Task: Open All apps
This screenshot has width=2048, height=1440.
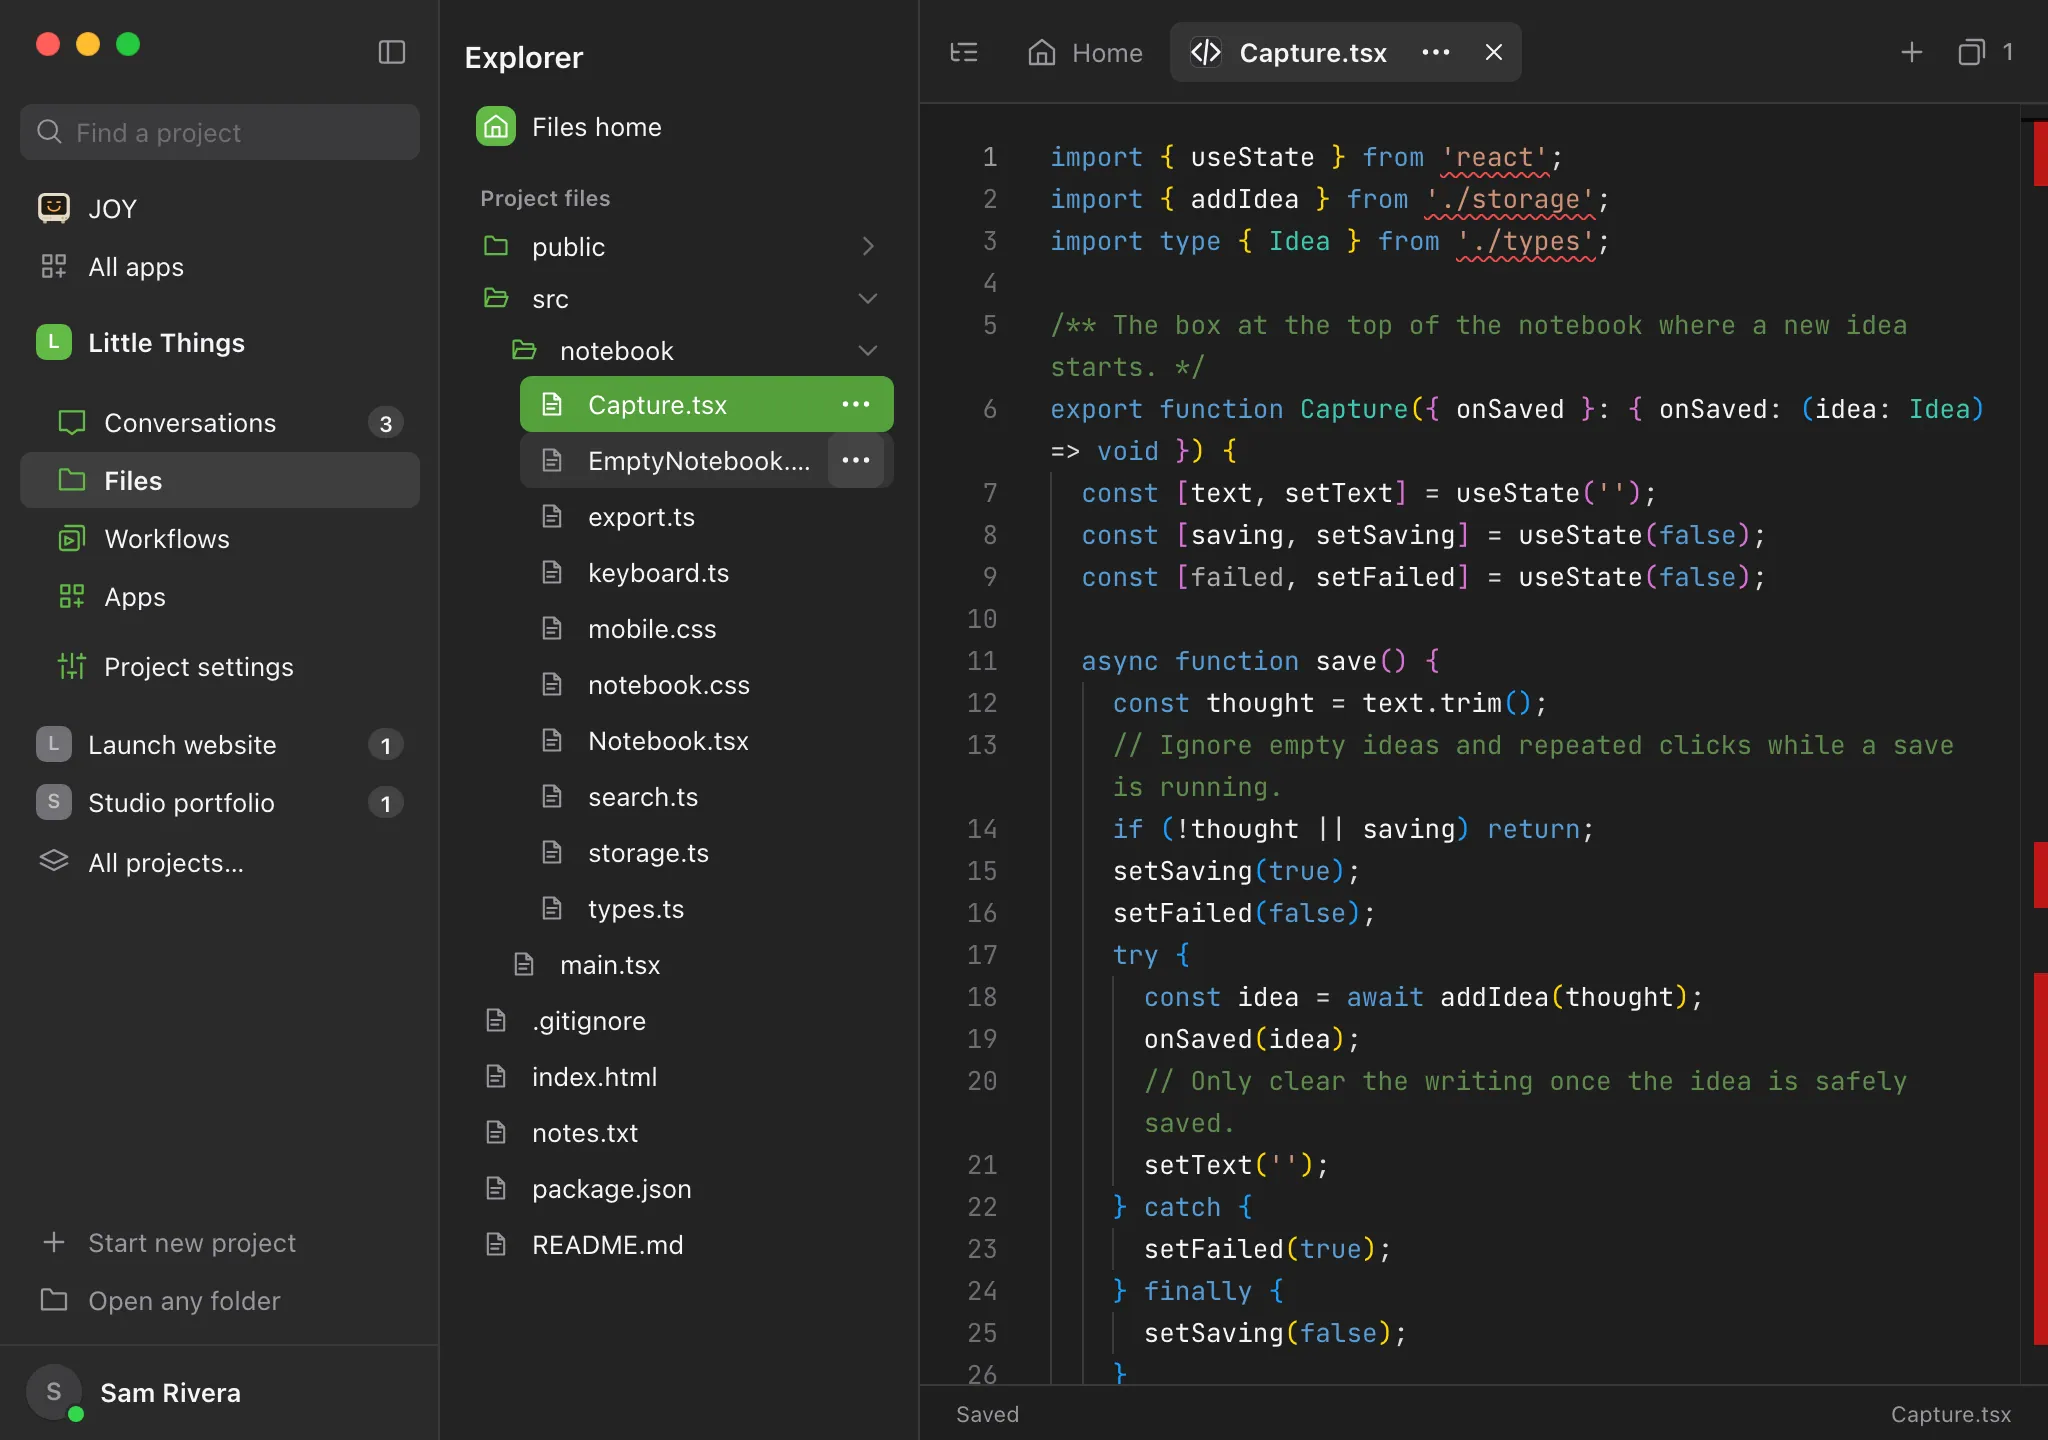Action: coord(220,267)
